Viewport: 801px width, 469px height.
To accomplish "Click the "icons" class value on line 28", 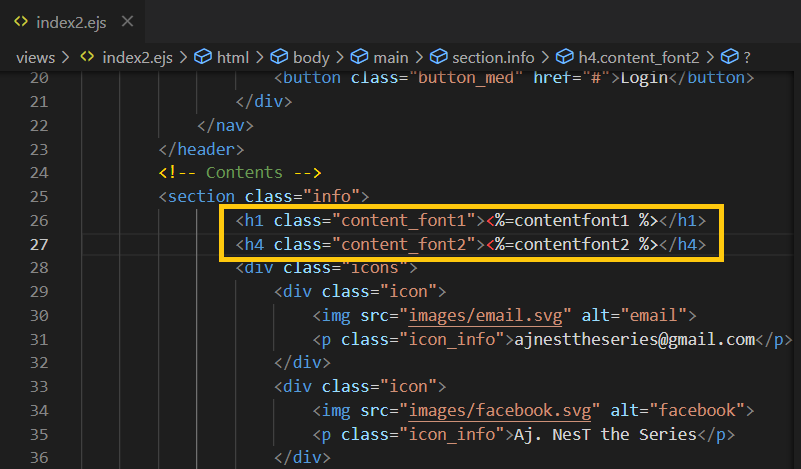I will click(375, 268).
